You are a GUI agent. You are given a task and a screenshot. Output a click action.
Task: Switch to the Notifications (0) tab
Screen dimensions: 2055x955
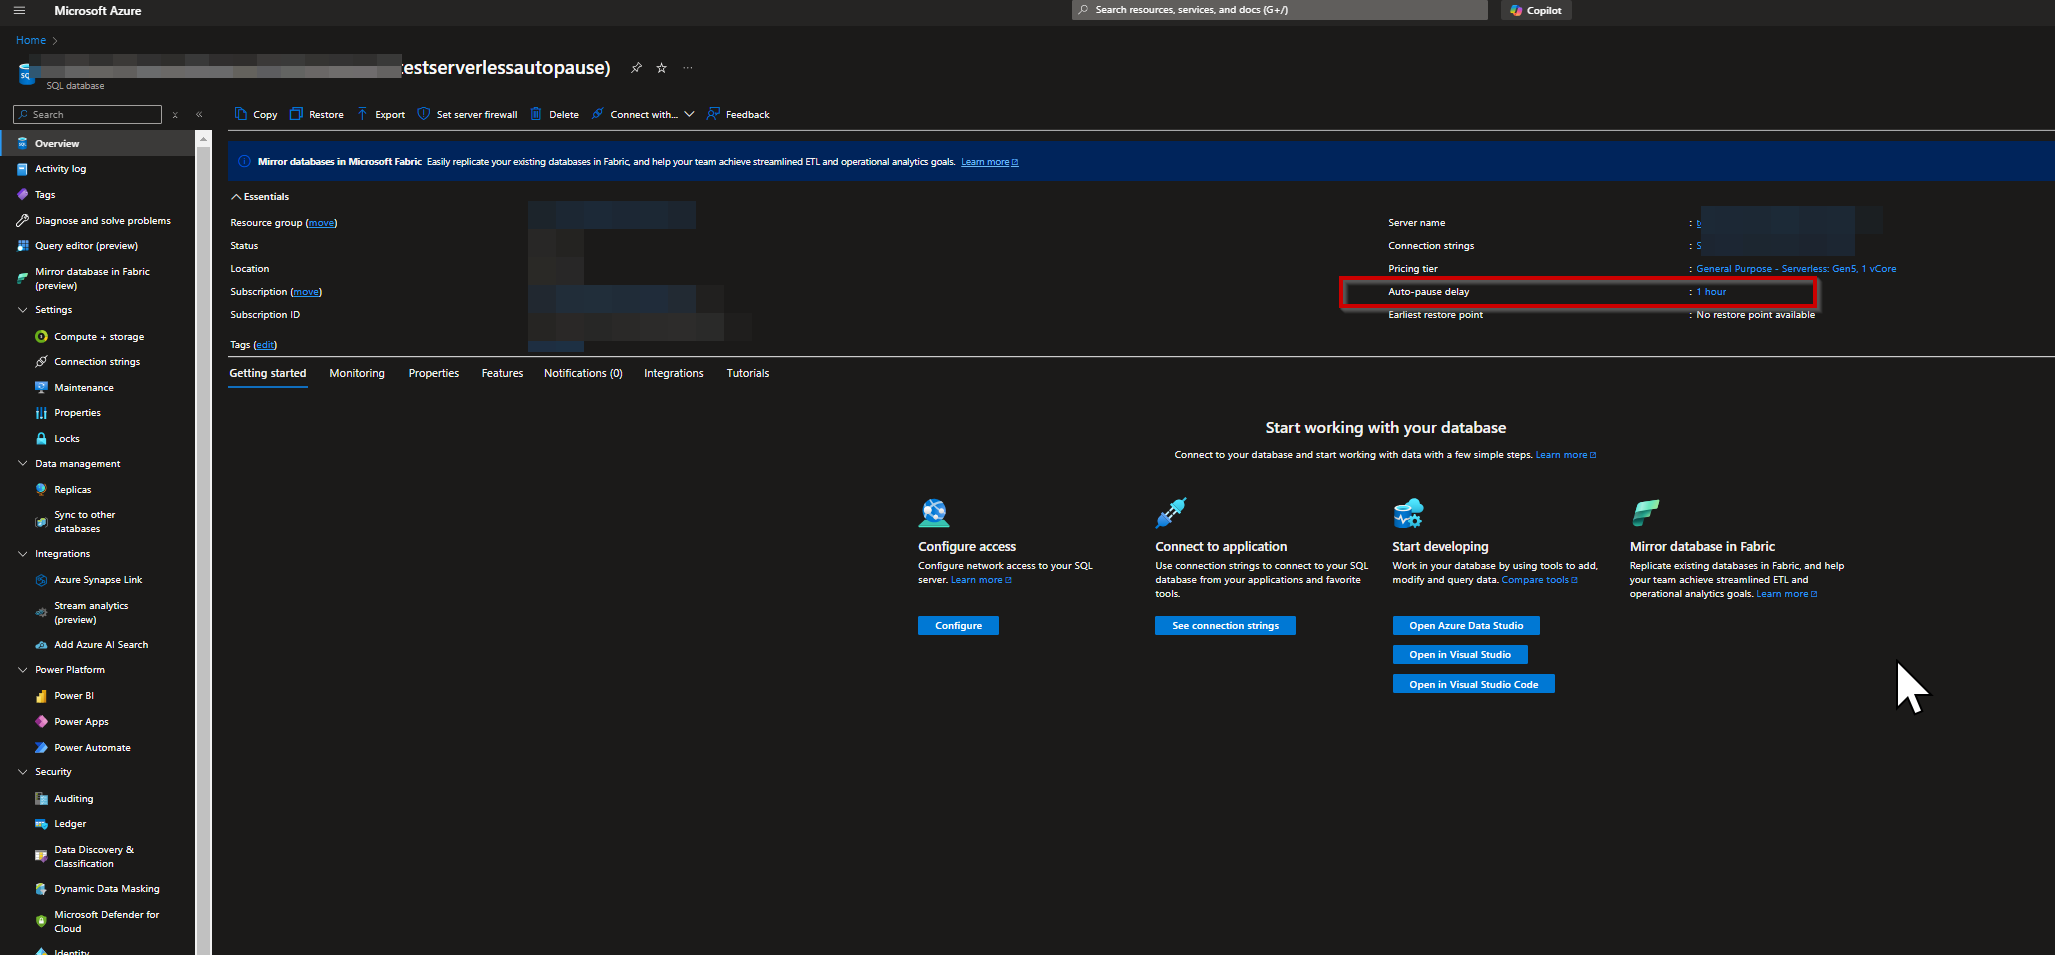coord(583,374)
